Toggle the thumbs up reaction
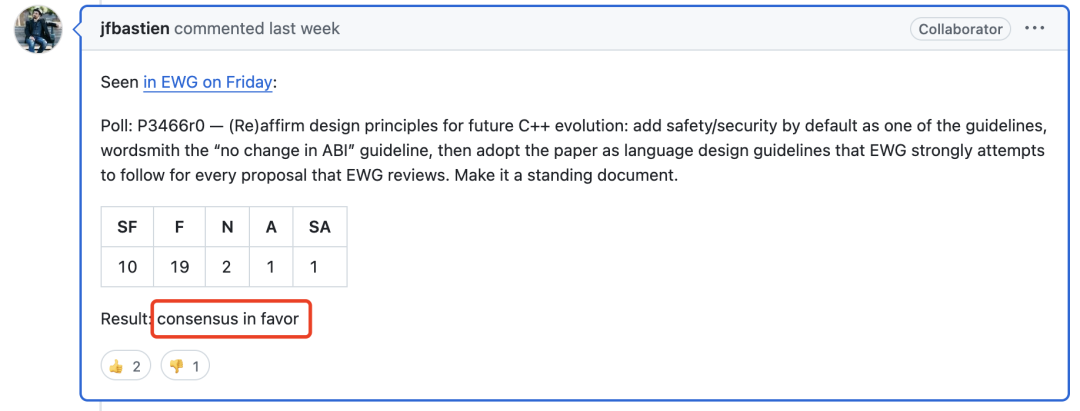Viewport: 1080px width, 411px height. (126, 366)
